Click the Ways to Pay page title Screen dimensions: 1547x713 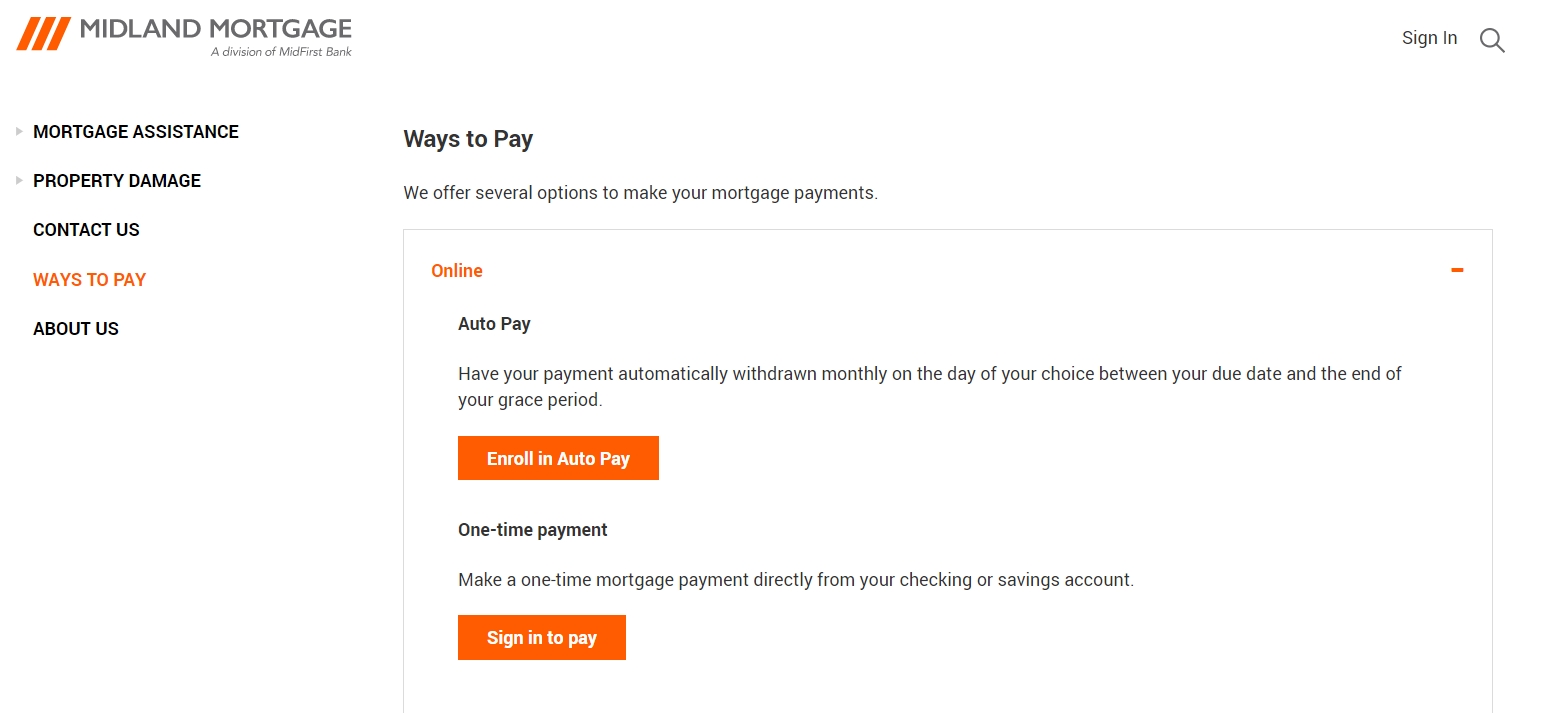(x=468, y=139)
